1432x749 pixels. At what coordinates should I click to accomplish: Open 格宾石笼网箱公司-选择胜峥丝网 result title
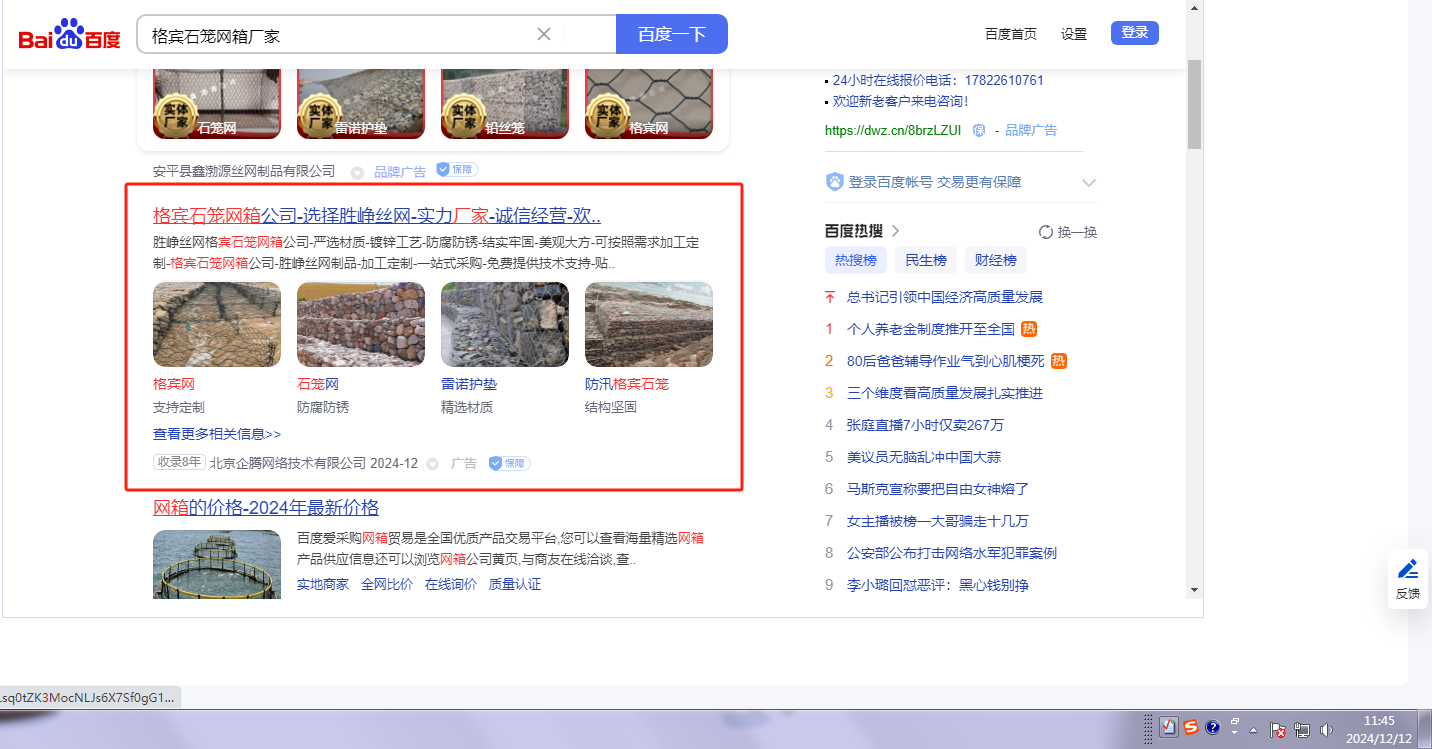point(377,216)
